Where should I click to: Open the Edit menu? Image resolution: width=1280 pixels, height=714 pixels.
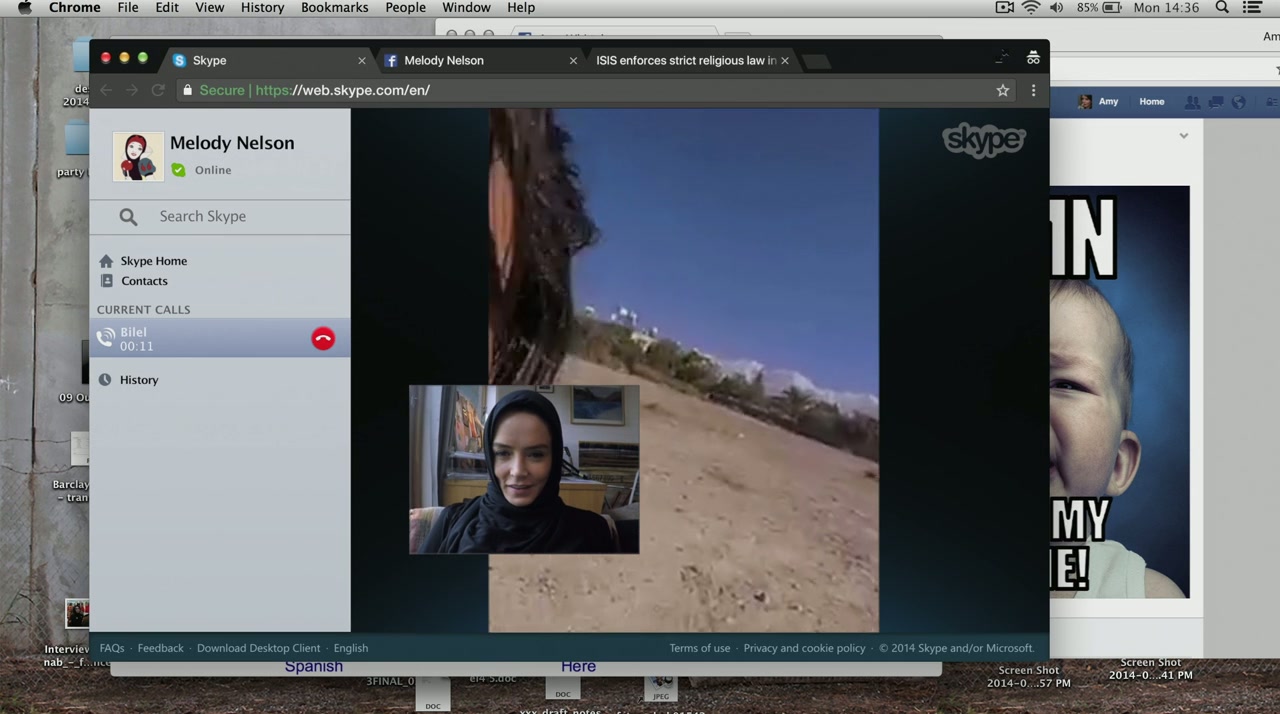click(167, 8)
